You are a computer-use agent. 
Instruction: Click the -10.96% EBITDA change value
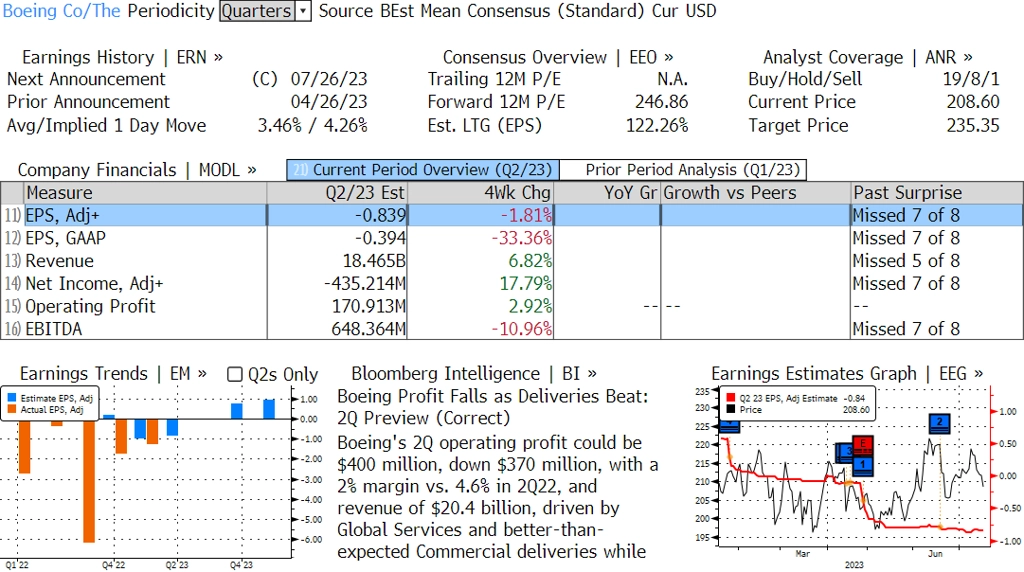522,329
